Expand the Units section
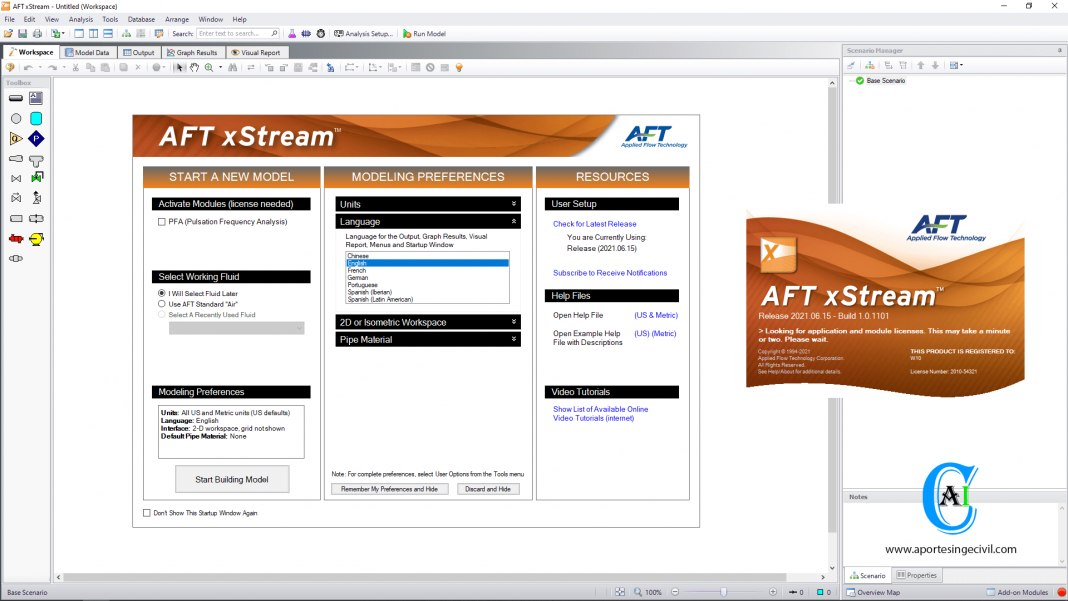 (427, 204)
